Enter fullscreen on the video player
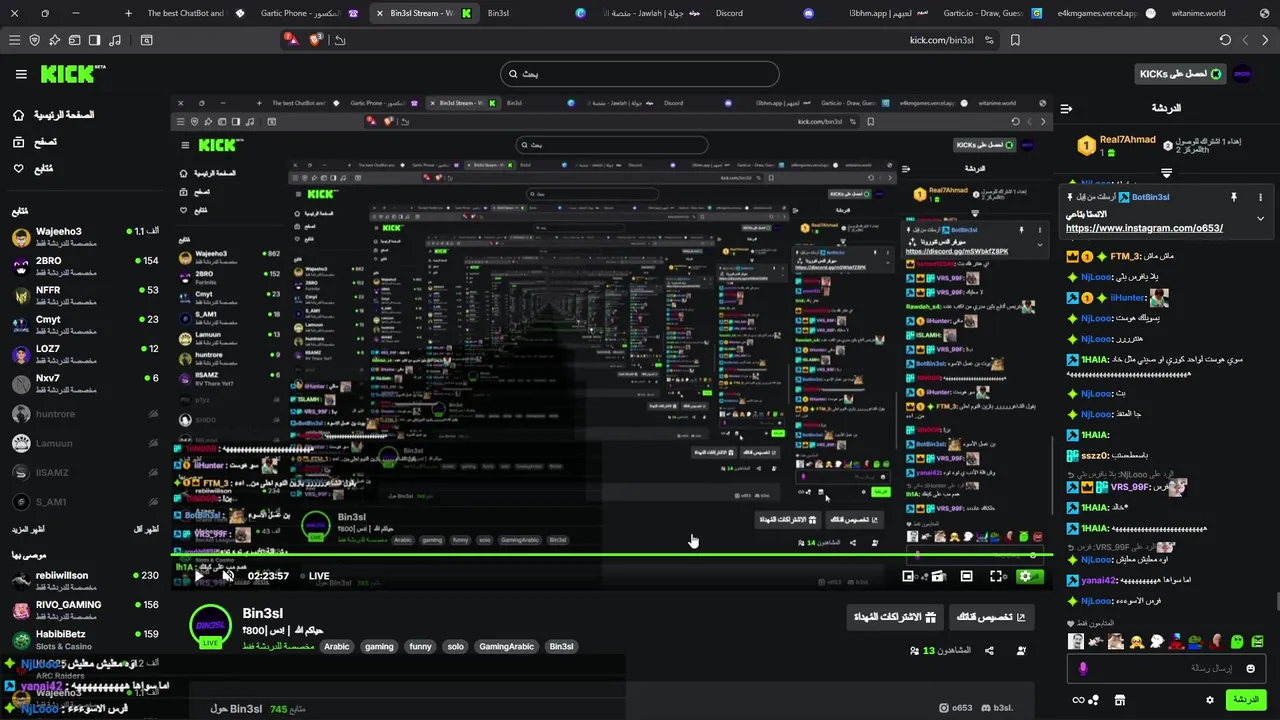The width and height of the screenshot is (1280, 720). point(996,576)
